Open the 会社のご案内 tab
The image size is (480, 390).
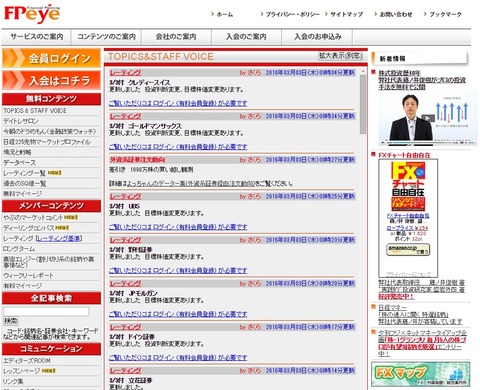(x=176, y=37)
